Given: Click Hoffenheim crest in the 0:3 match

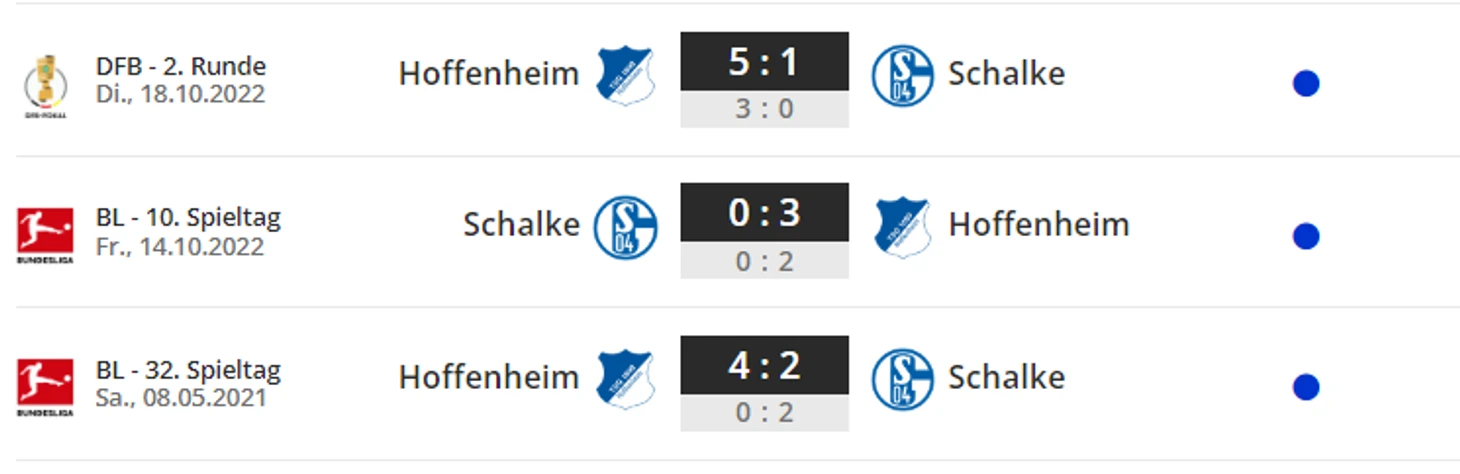Looking at the screenshot, I should coord(902,227).
